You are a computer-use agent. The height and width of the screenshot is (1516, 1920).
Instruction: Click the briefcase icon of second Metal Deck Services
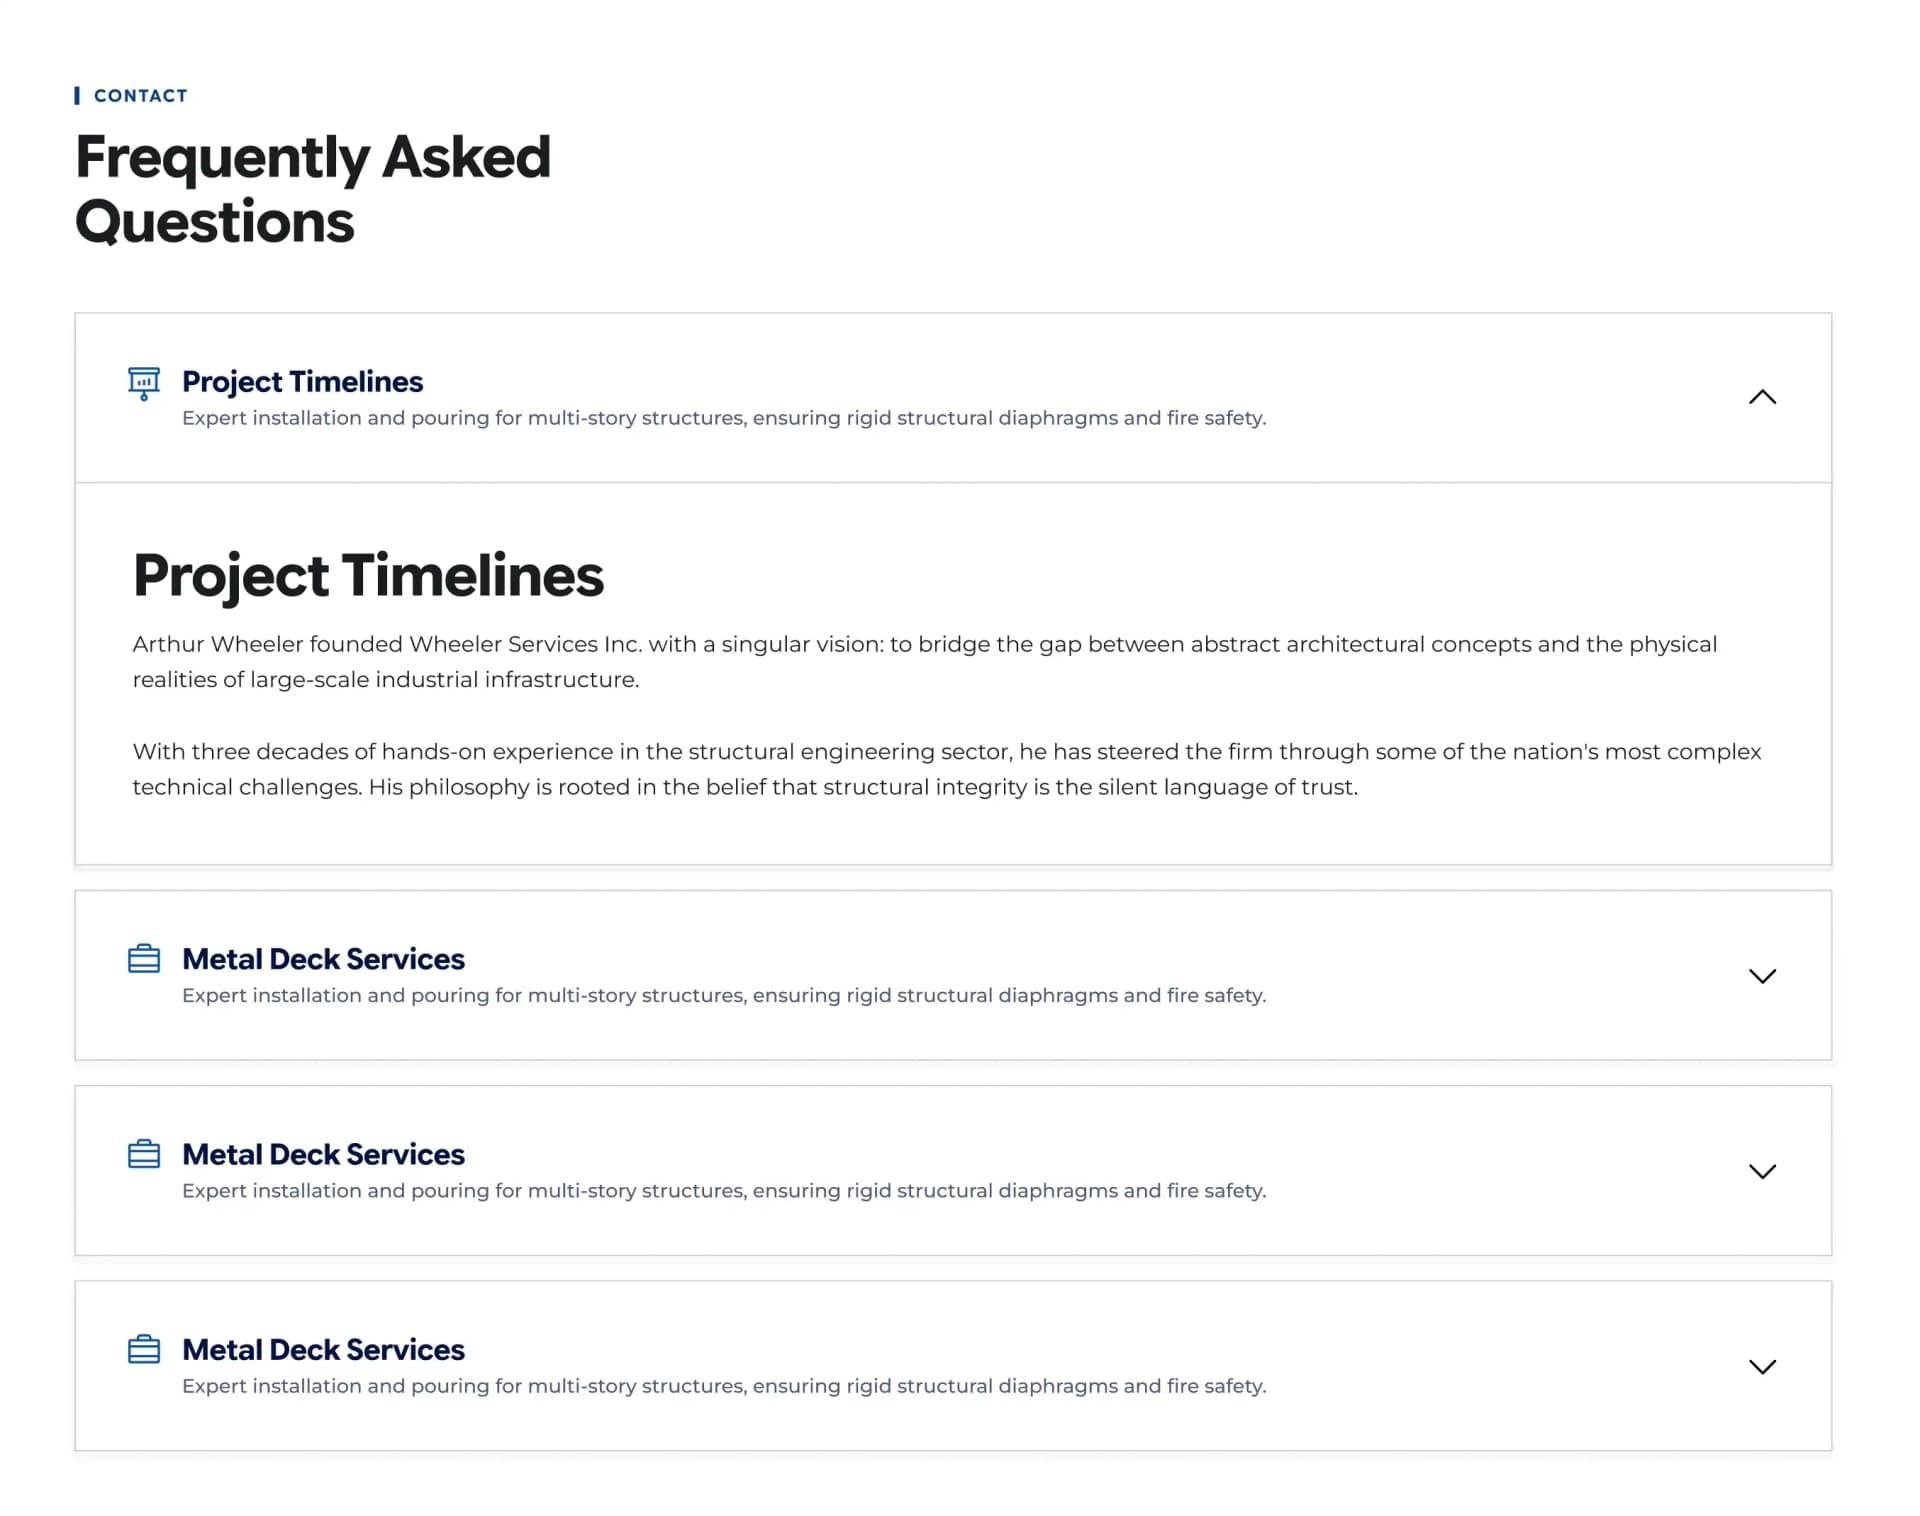click(144, 1153)
